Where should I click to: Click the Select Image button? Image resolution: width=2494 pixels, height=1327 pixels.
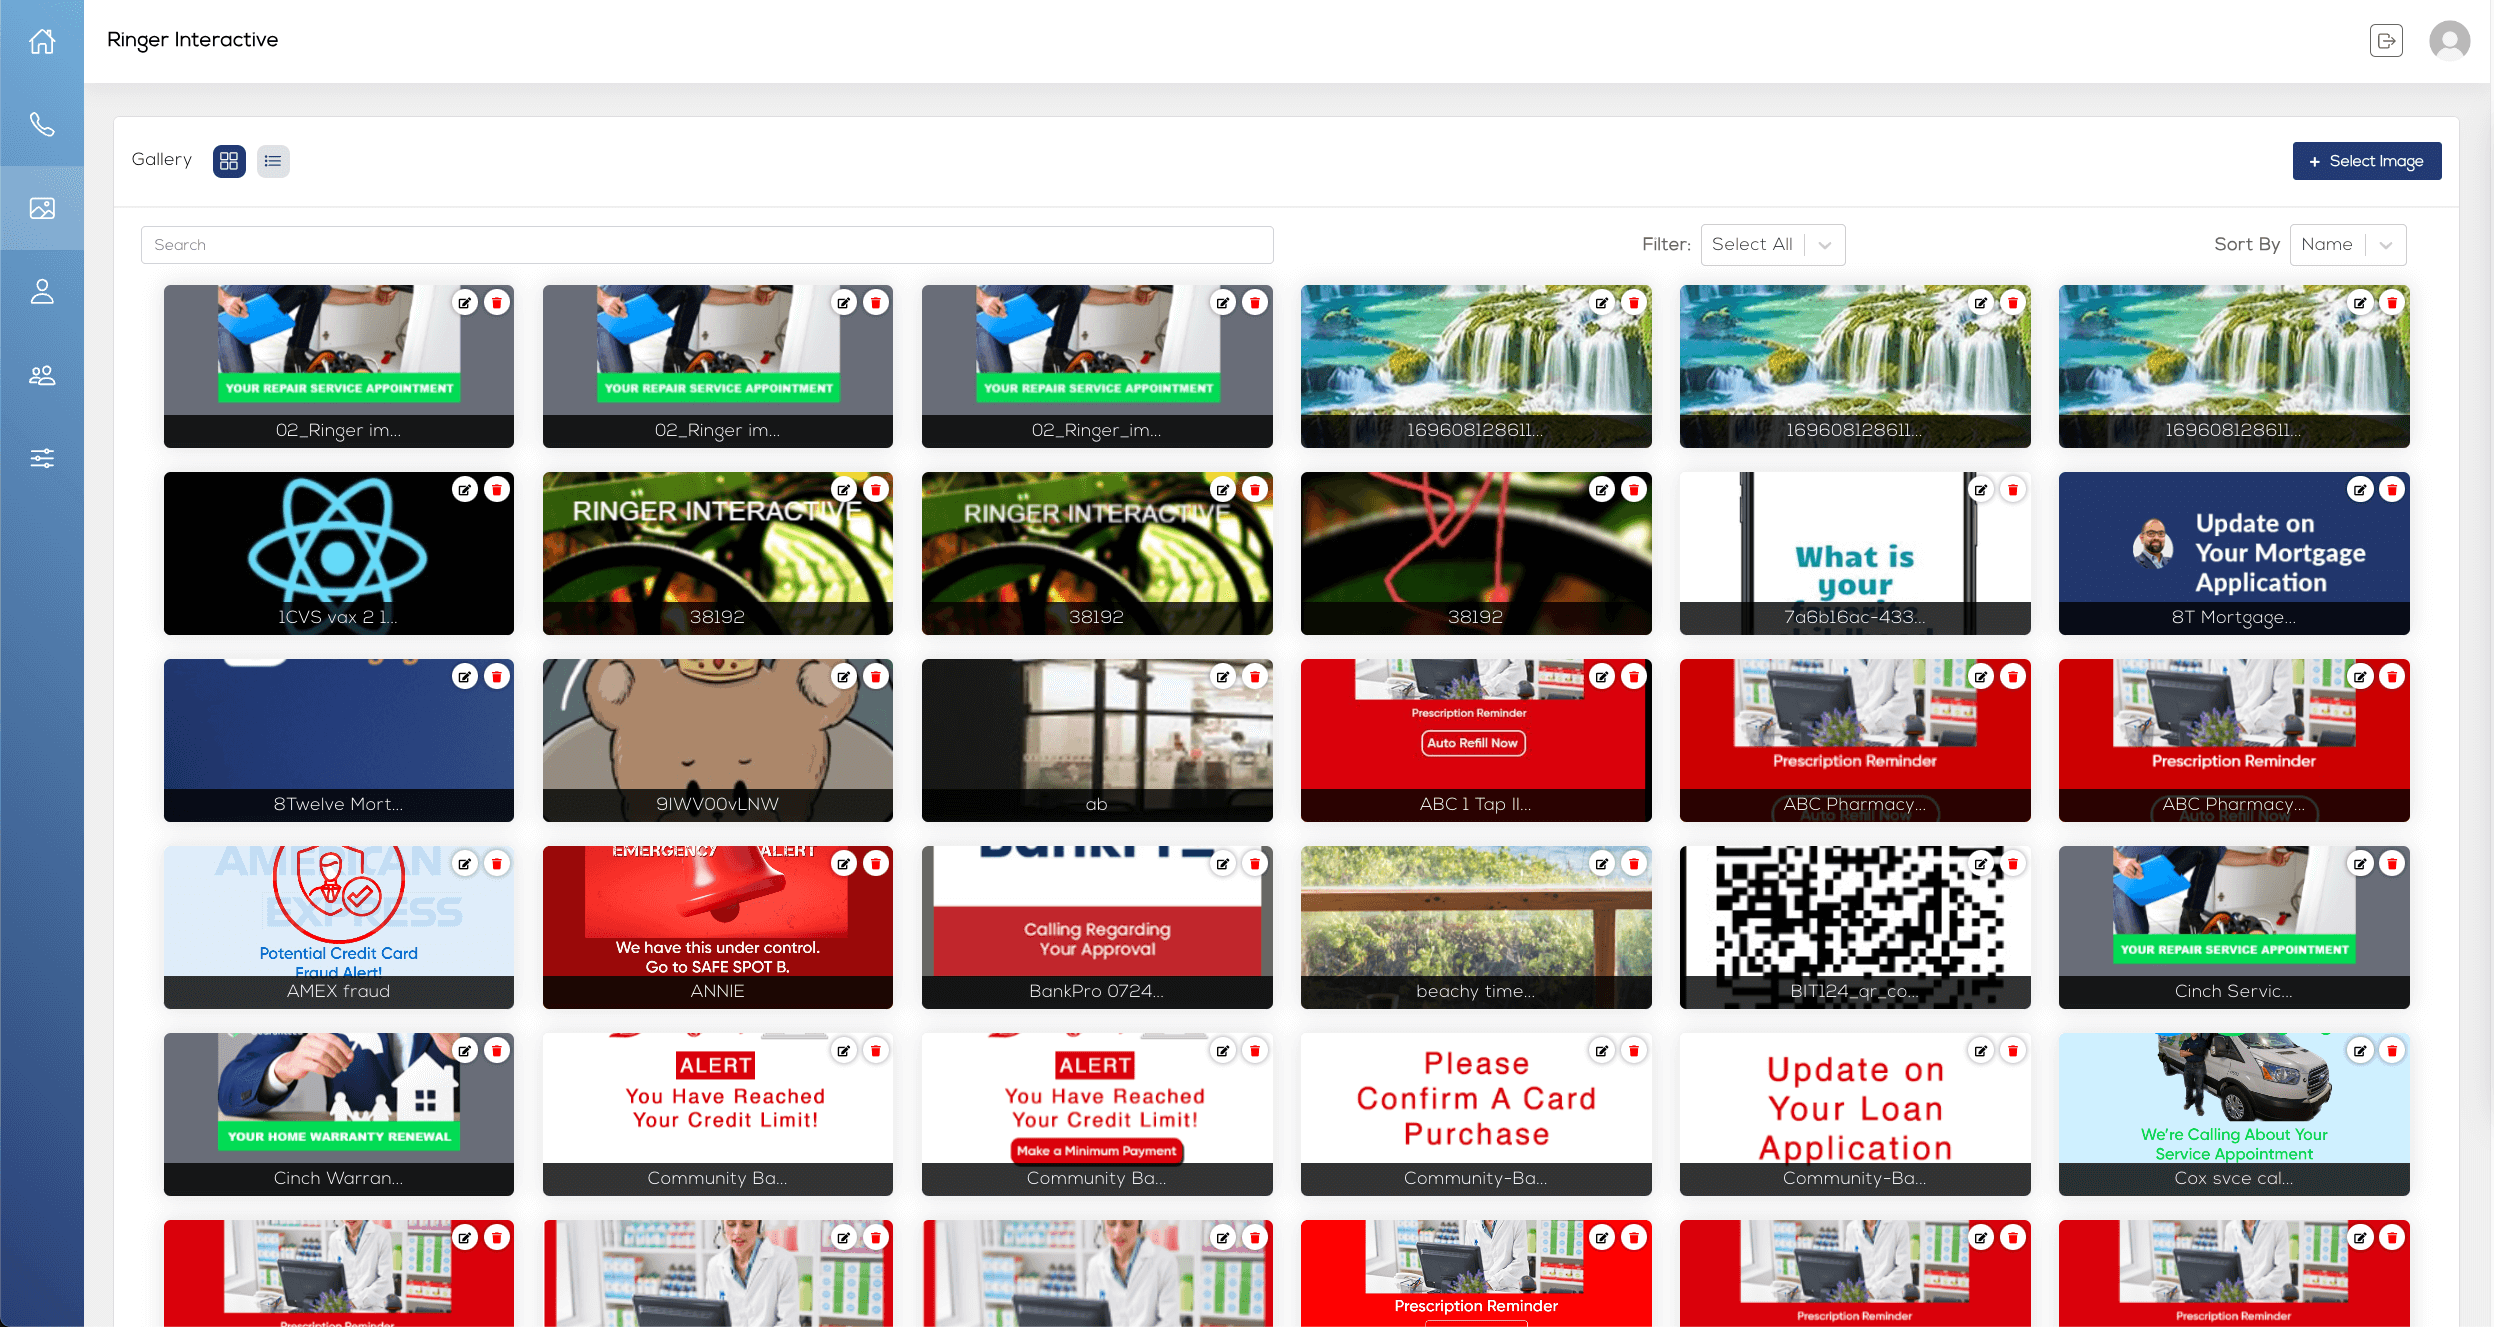pyautogui.click(x=2366, y=161)
